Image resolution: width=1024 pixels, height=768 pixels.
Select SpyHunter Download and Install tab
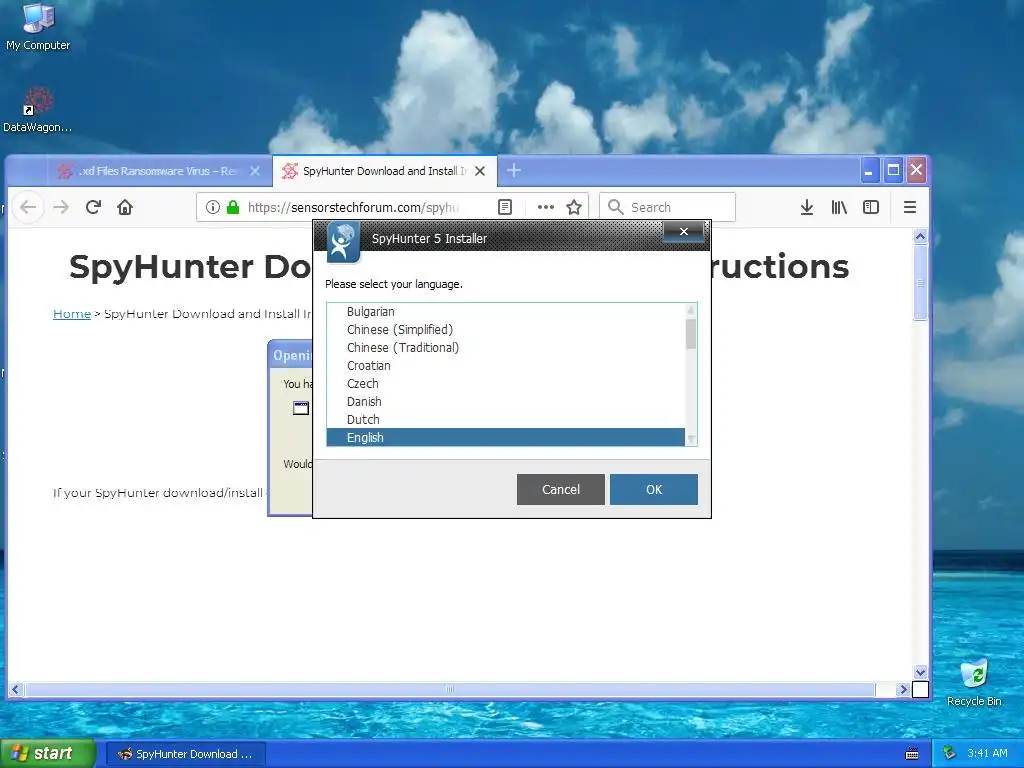[x=383, y=170]
